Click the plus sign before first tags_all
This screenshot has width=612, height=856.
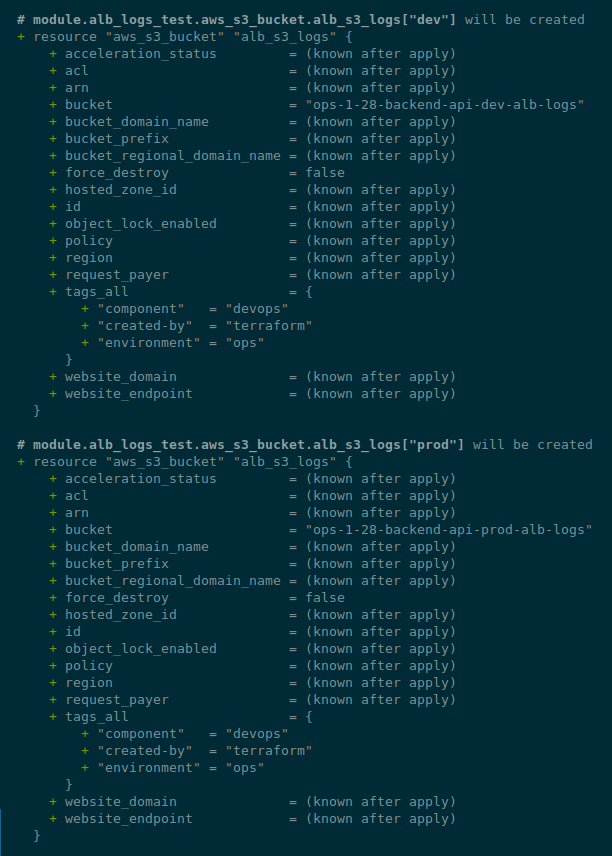point(53,292)
